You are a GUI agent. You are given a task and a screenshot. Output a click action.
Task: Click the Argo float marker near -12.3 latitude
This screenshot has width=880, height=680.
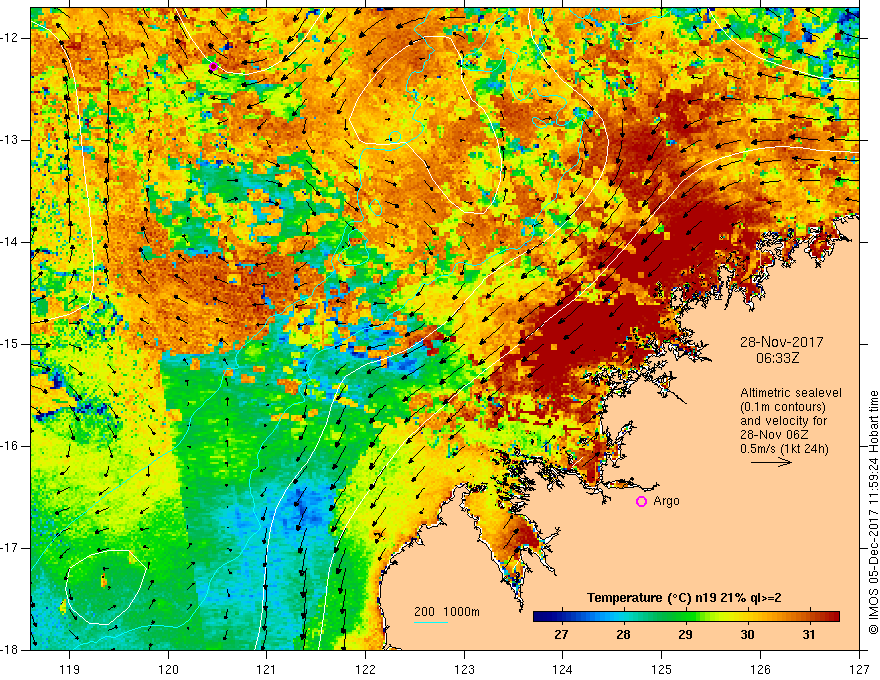213,66
